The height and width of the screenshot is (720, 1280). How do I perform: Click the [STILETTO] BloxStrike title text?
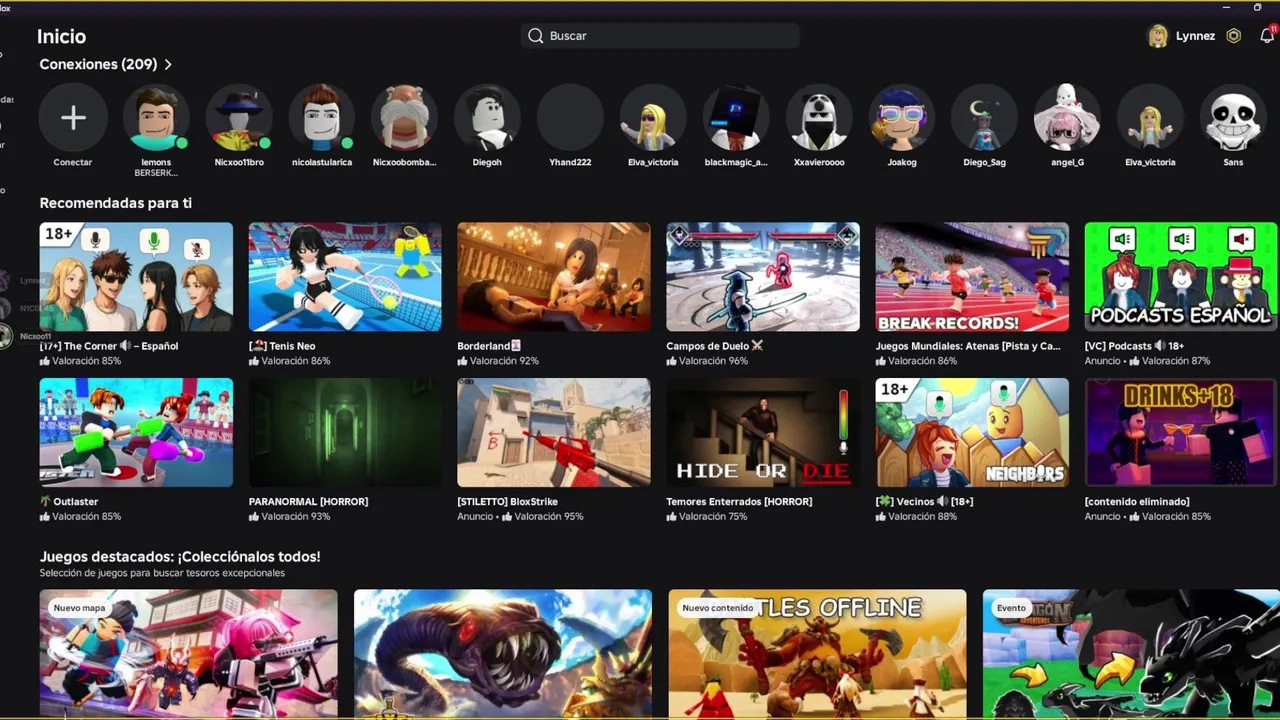pos(507,502)
